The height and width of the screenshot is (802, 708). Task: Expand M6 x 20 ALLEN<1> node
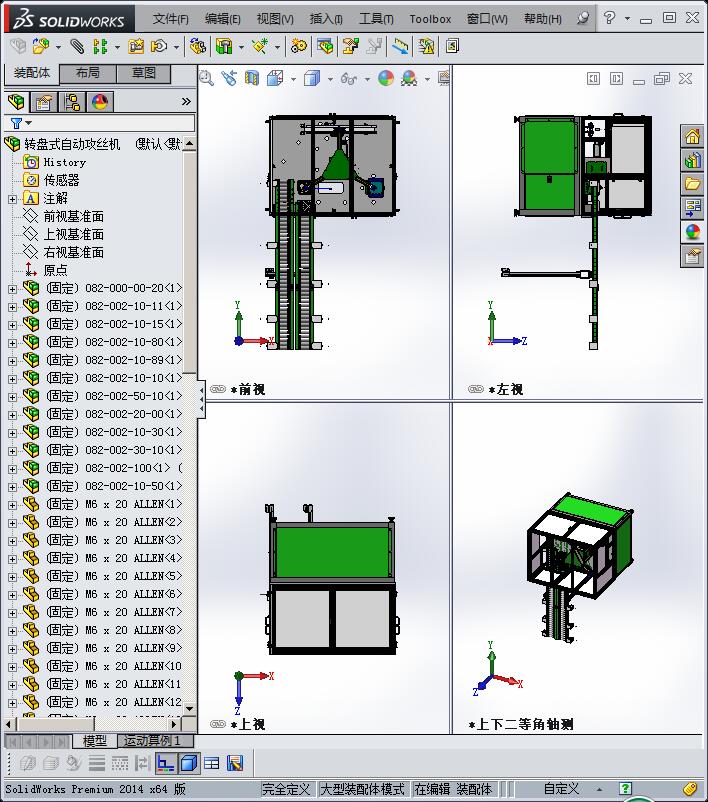point(12,505)
